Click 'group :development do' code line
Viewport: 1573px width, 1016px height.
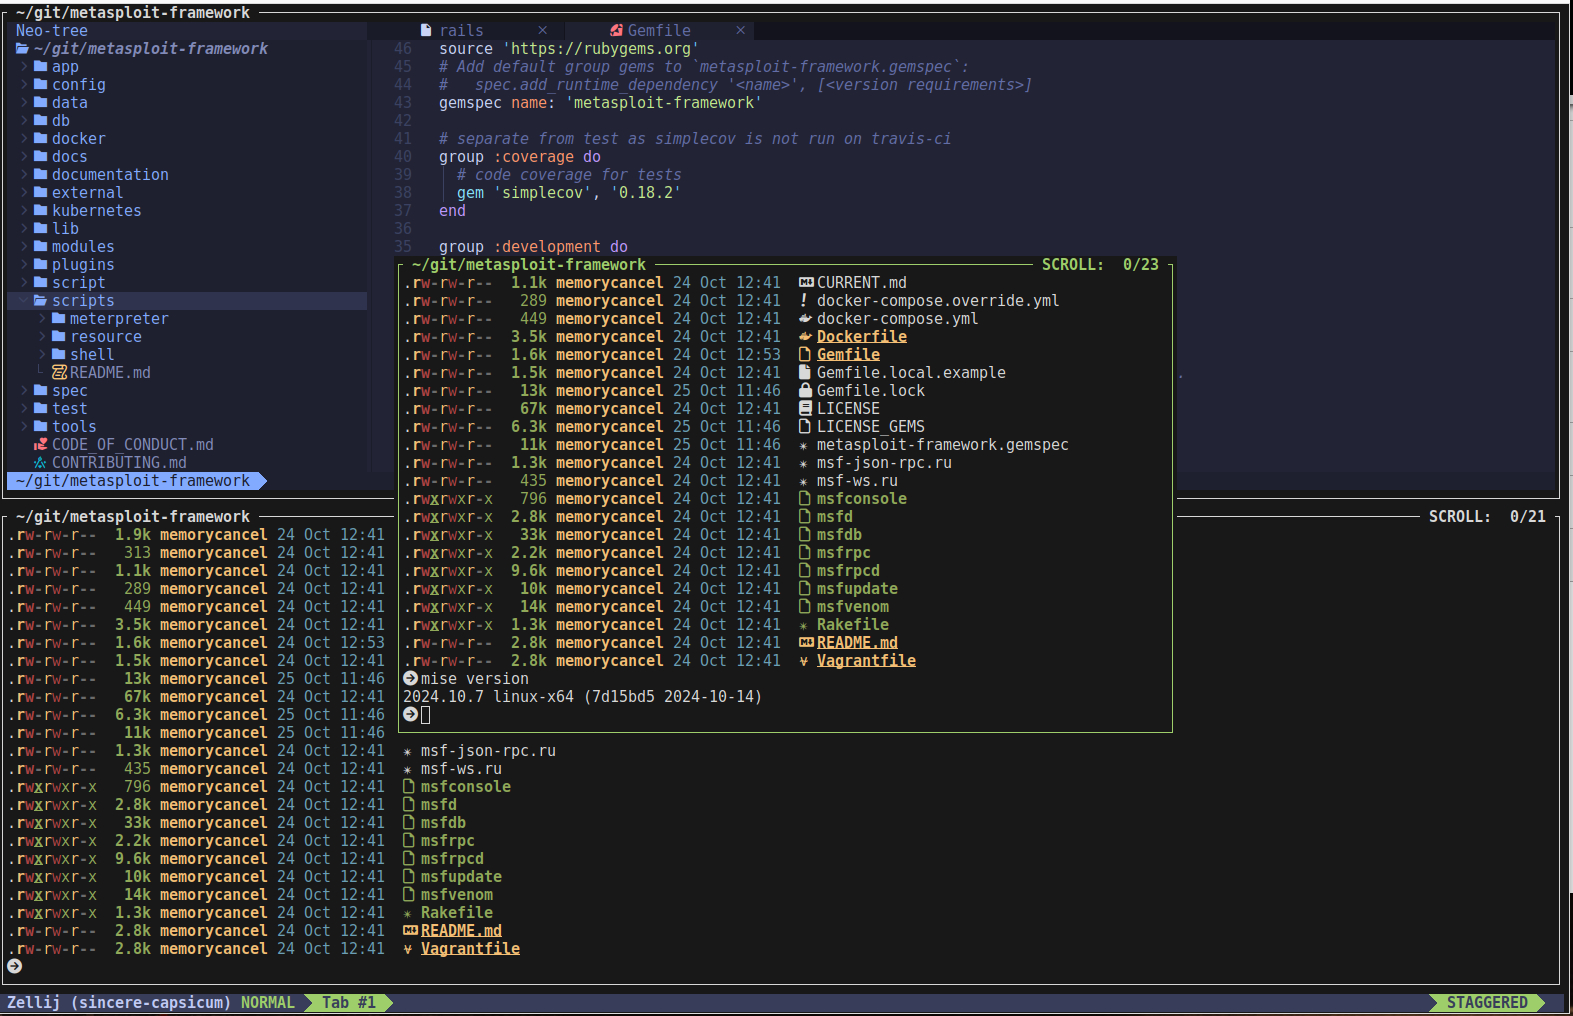click(x=534, y=247)
